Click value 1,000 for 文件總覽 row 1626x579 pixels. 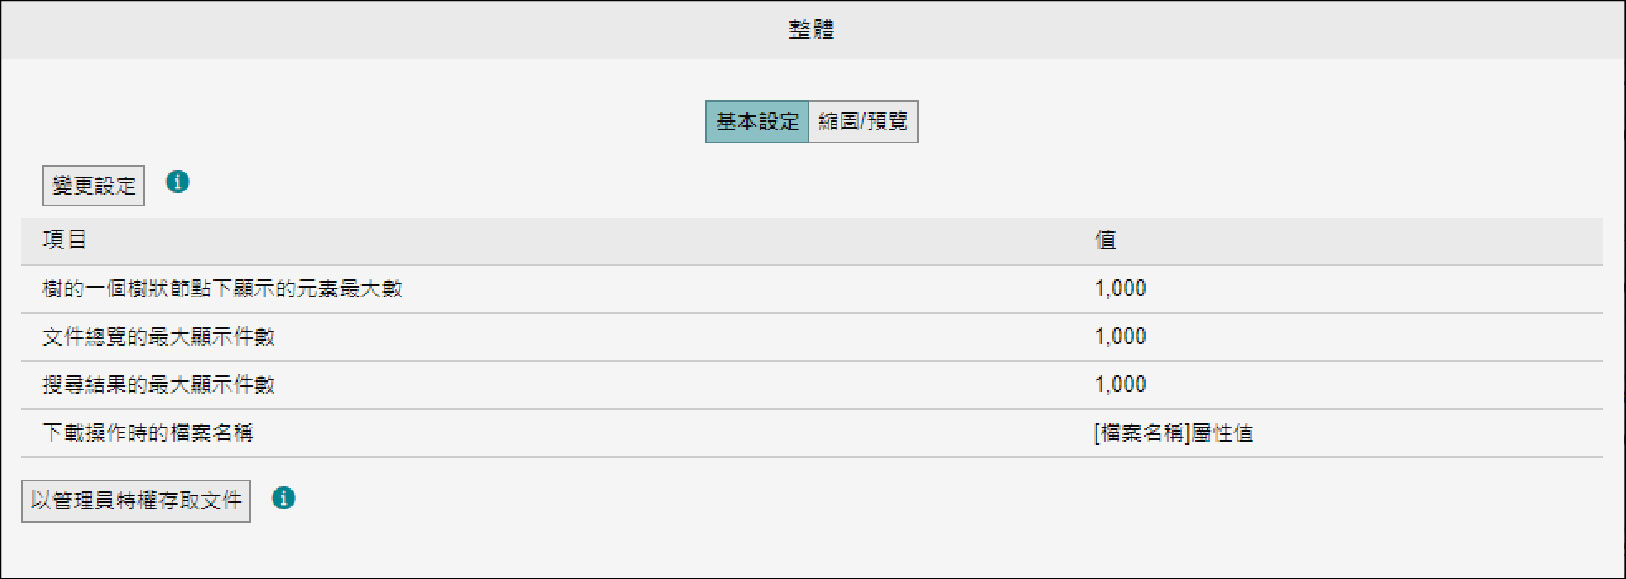click(1120, 337)
